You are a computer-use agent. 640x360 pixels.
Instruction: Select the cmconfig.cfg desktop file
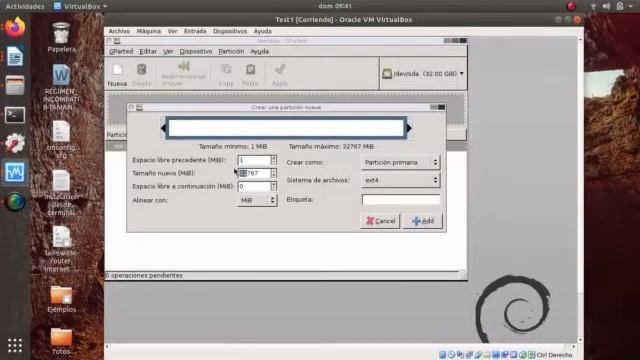pos(61,140)
